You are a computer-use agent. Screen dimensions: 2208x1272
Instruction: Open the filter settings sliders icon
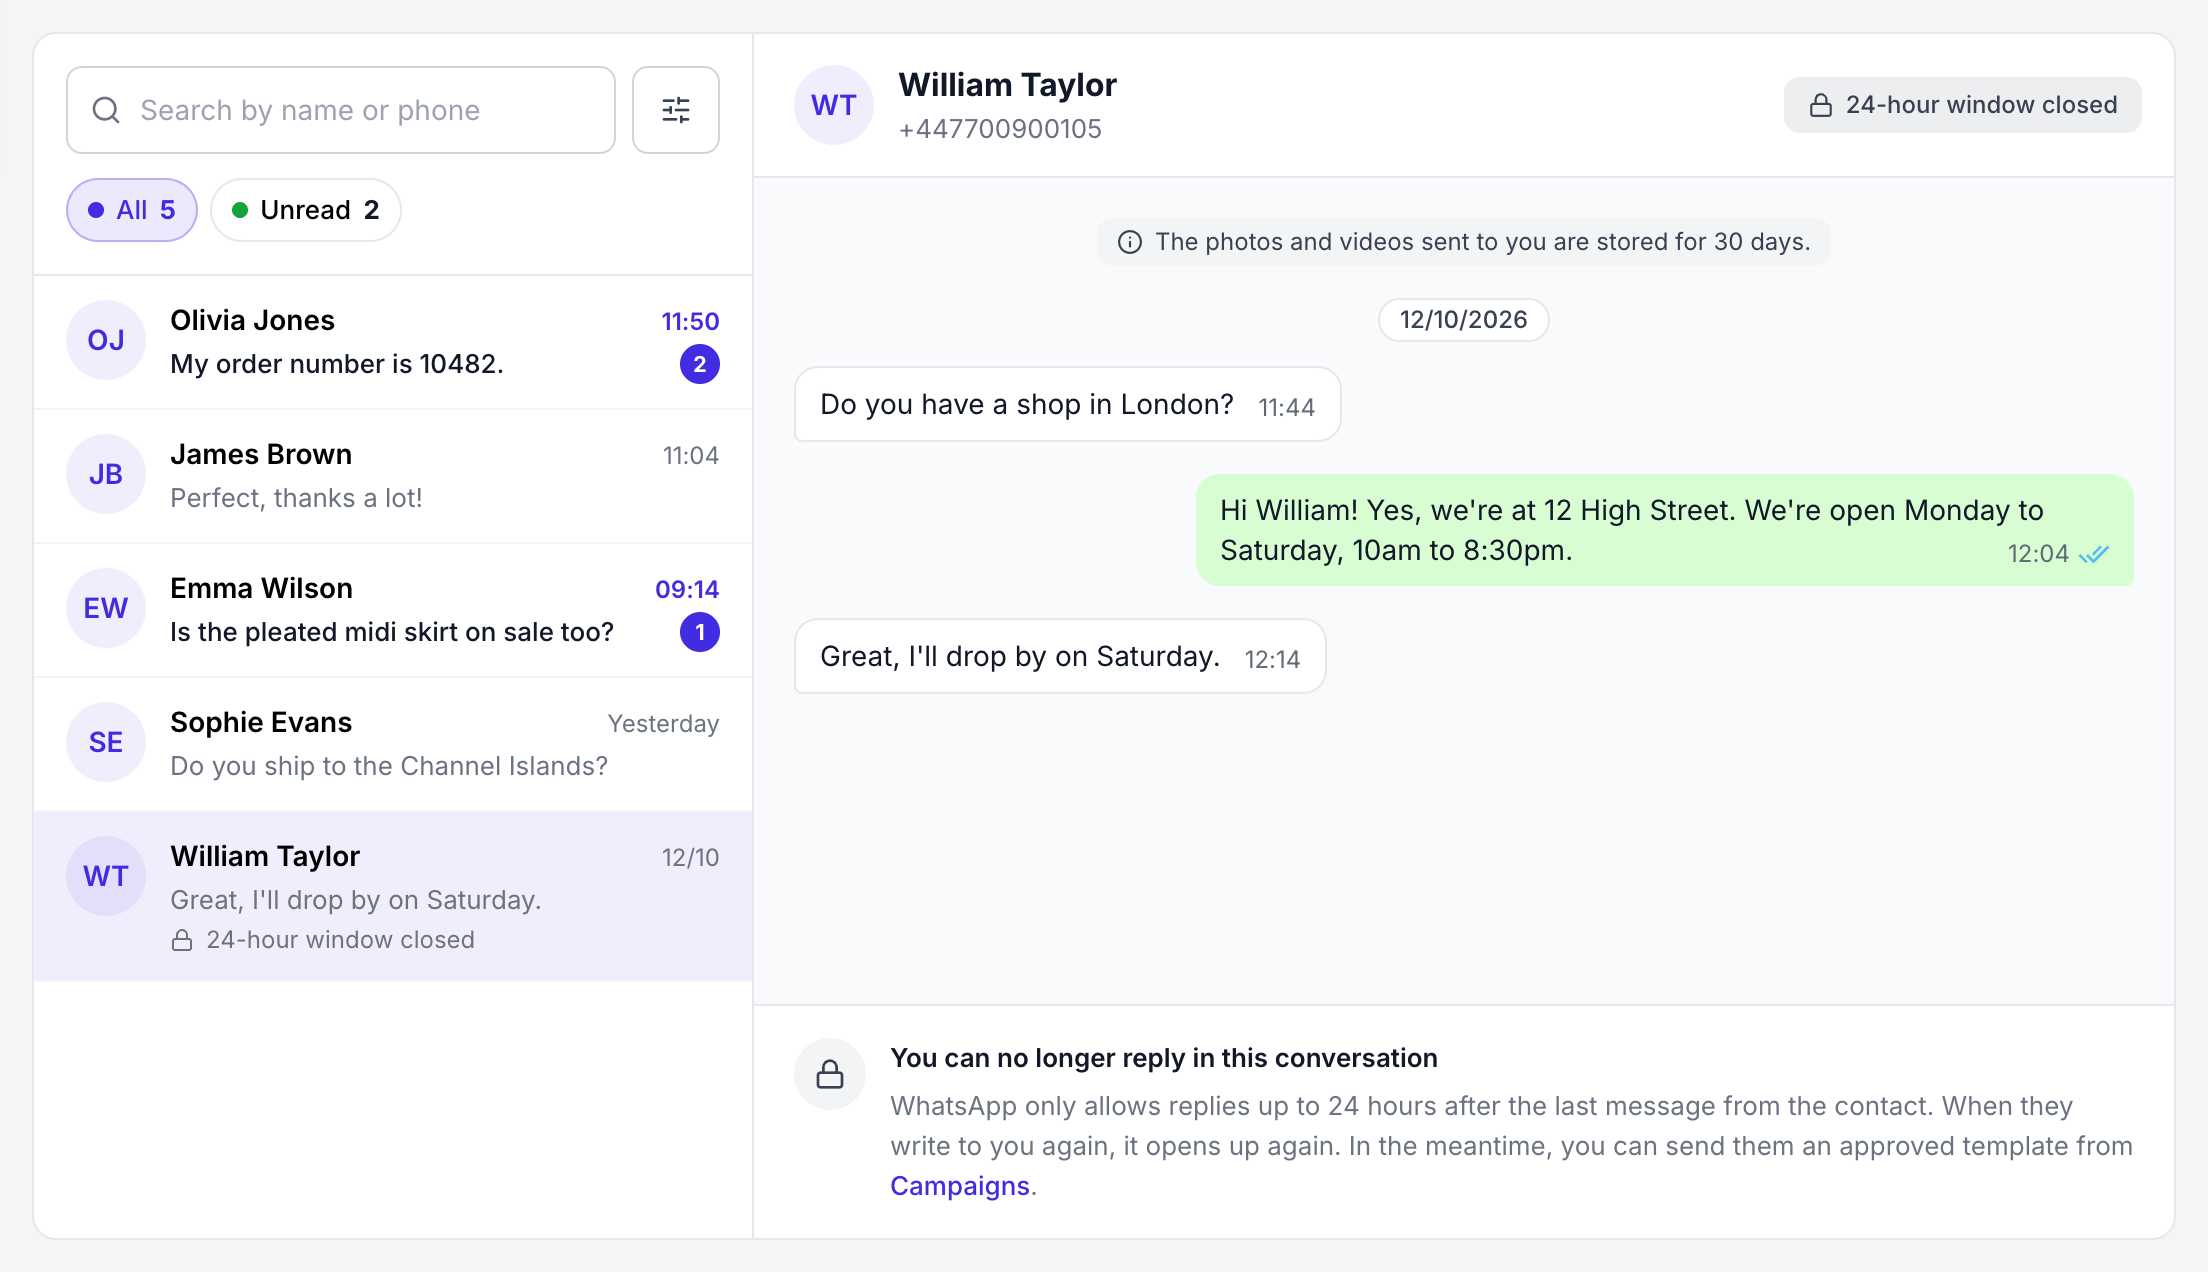point(676,110)
